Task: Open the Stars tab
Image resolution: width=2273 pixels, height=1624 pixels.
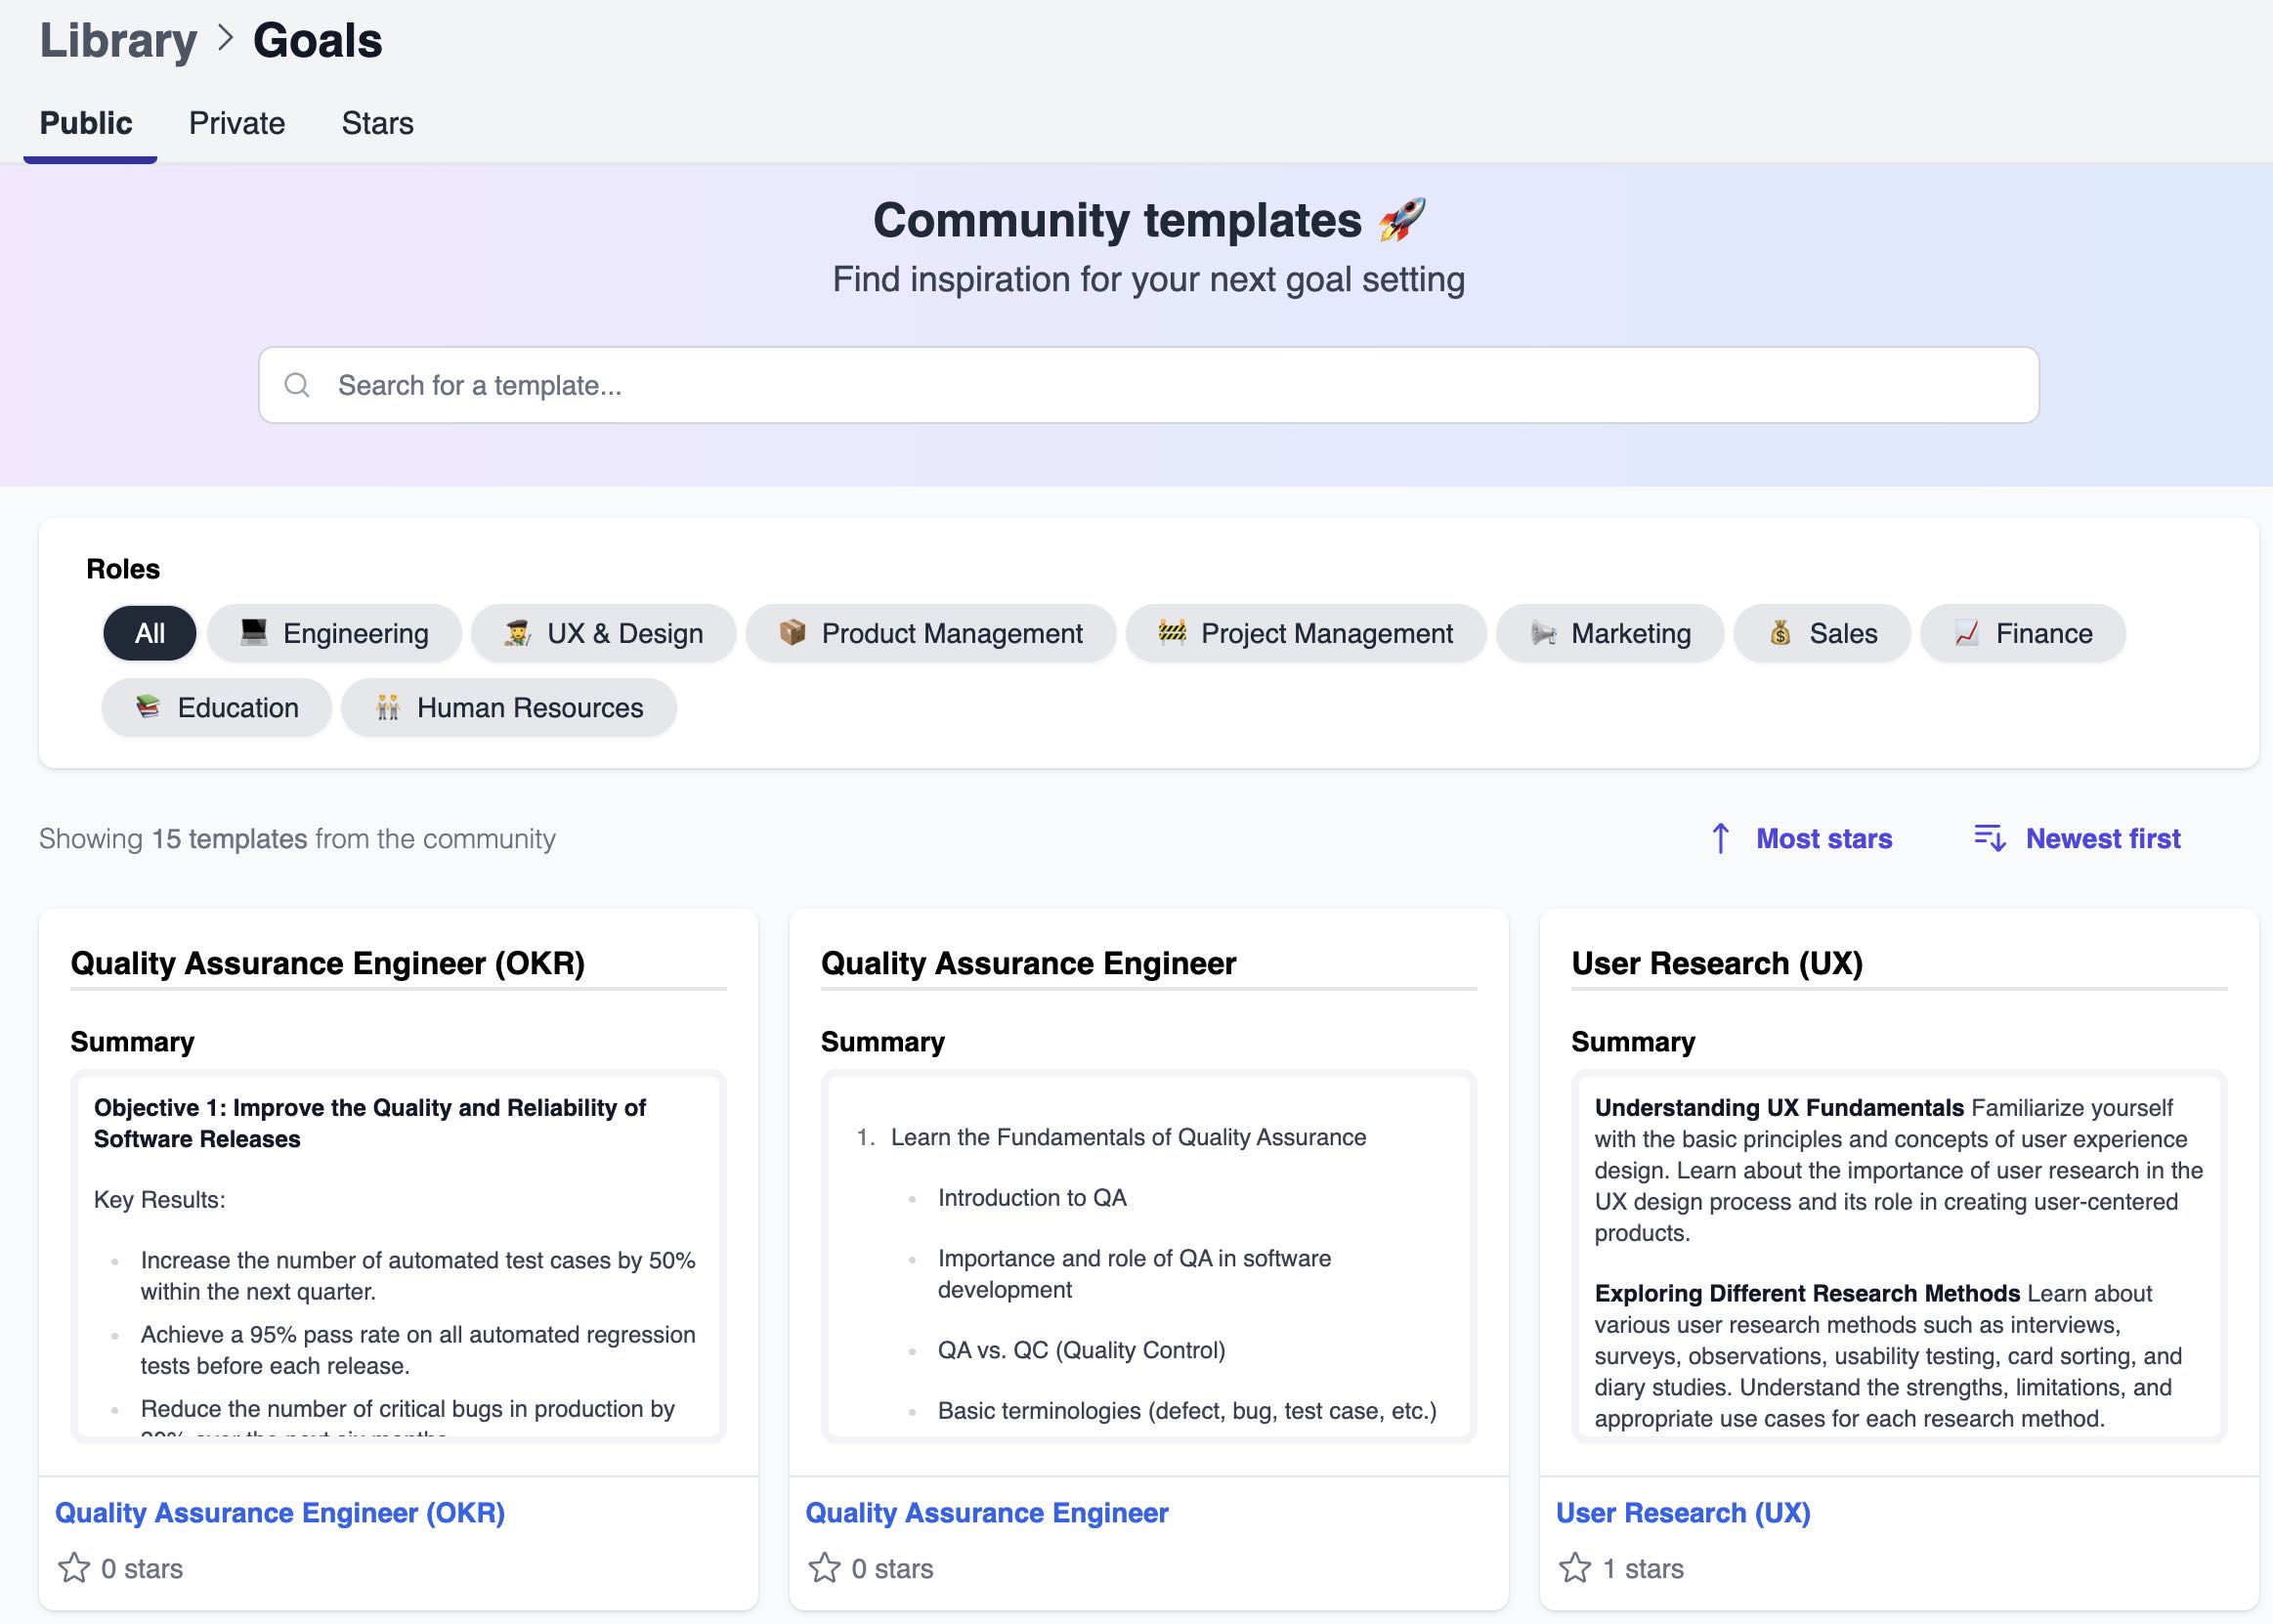Action: 377,123
